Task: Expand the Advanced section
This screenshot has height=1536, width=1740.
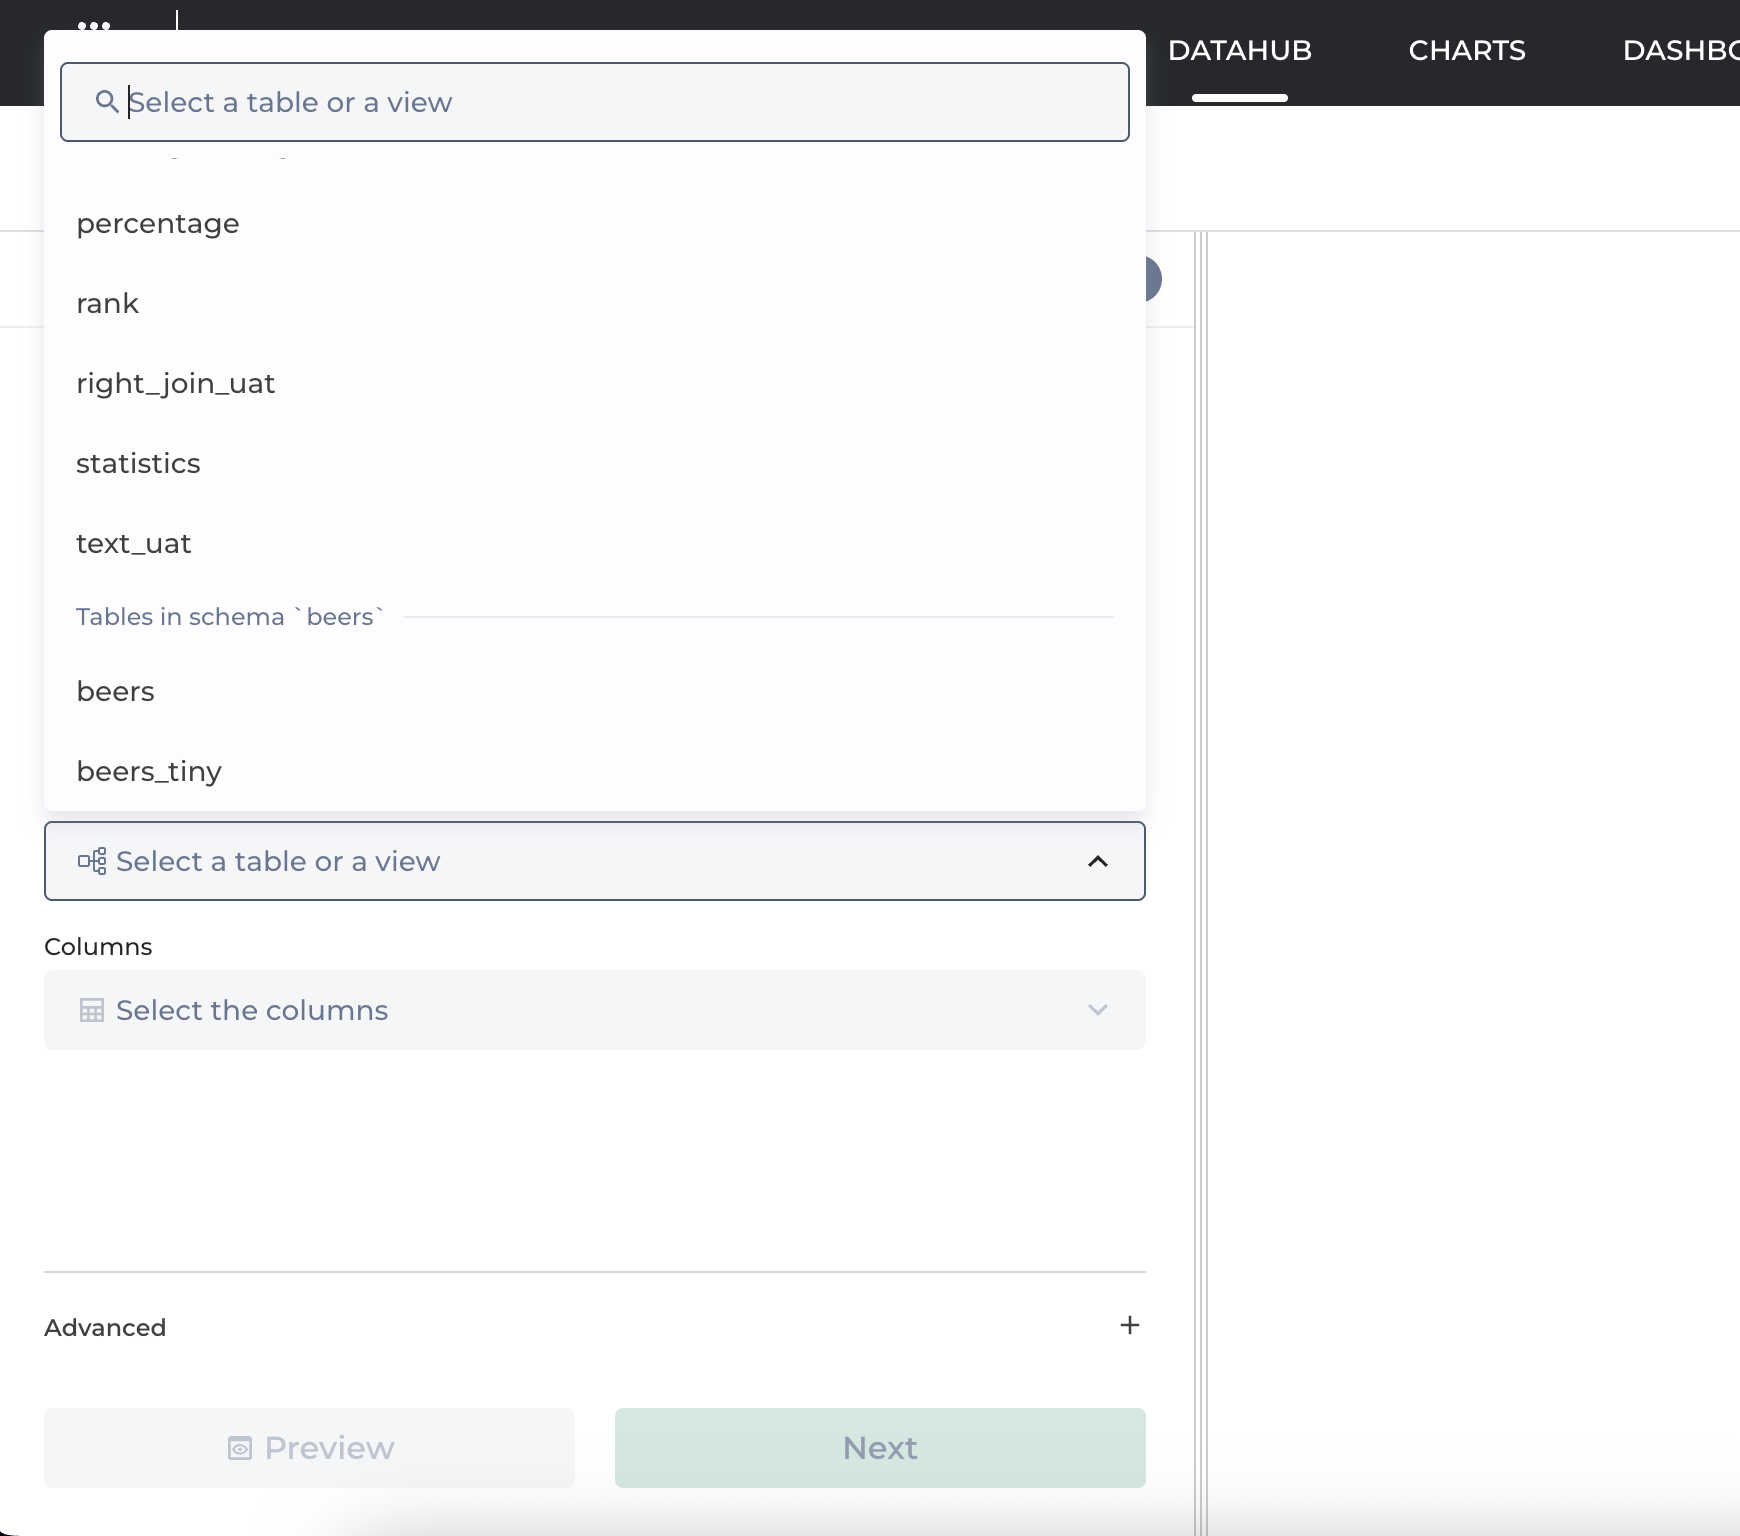Action: [x=105, y=1327]
